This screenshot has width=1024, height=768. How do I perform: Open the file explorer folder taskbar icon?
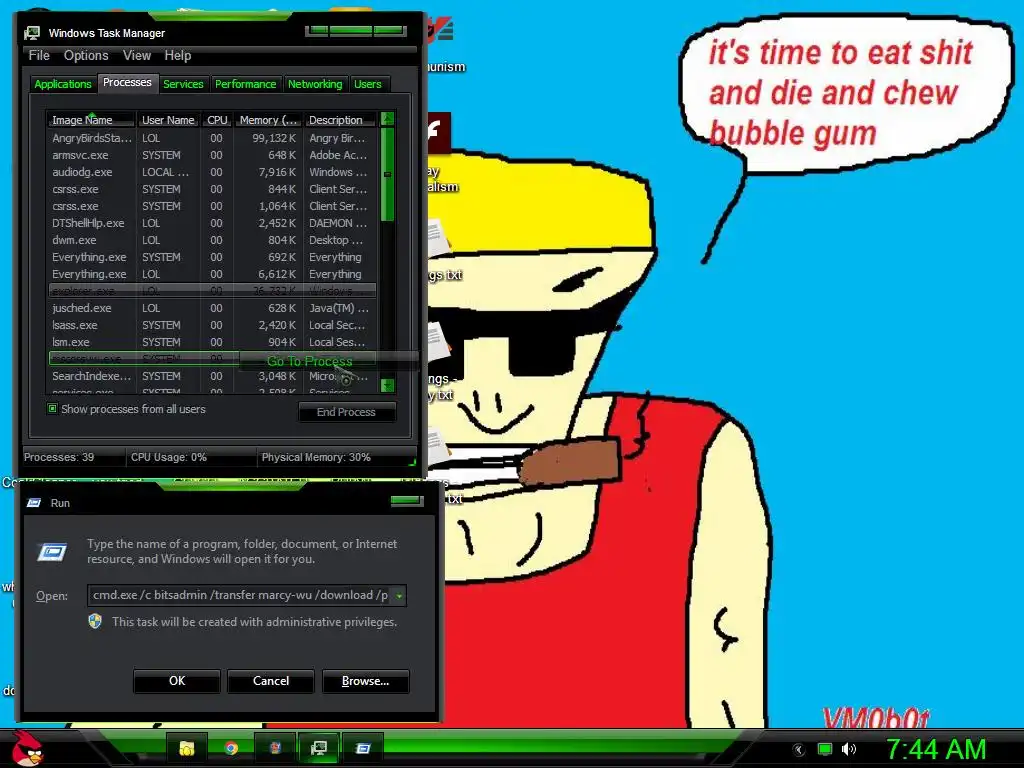[187, 748]
